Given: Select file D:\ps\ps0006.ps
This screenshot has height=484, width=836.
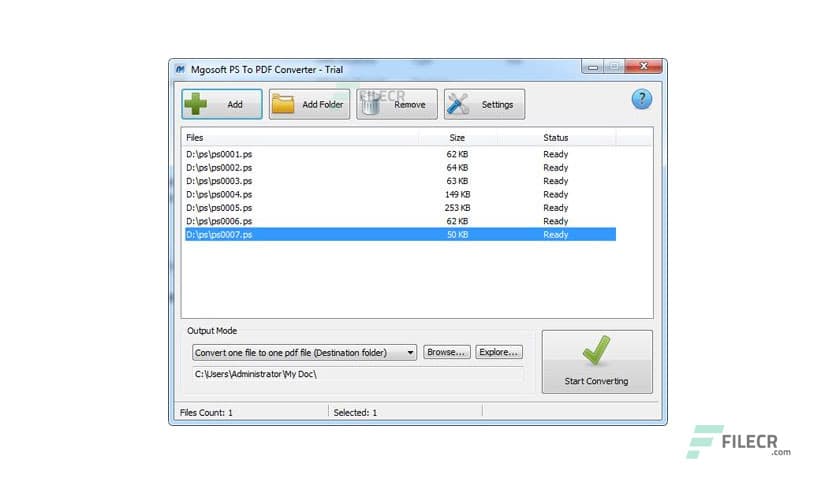Looking at the screenshot, I should click(x=219, y=221).
